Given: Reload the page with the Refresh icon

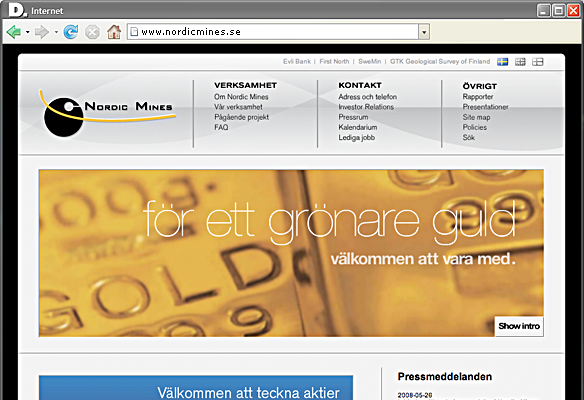Looking at the screenshot, I should 71,32.
